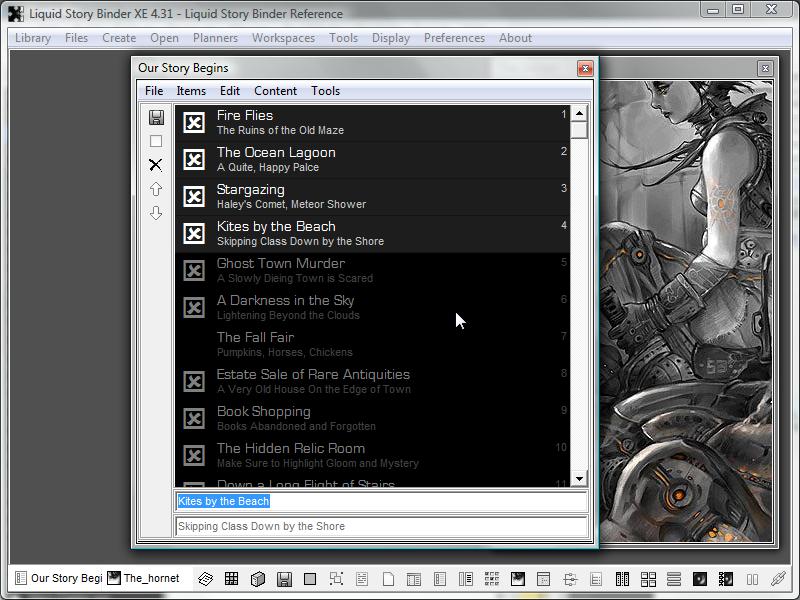800x600 pixels.
Task: Click the move item down arrow icon
Action: click(x=156, y=213)
